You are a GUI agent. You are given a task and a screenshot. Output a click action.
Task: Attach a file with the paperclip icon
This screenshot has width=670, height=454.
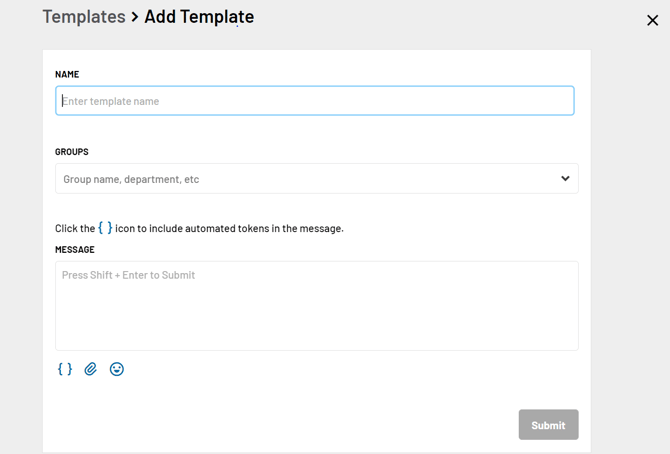(x=91, y=369)
